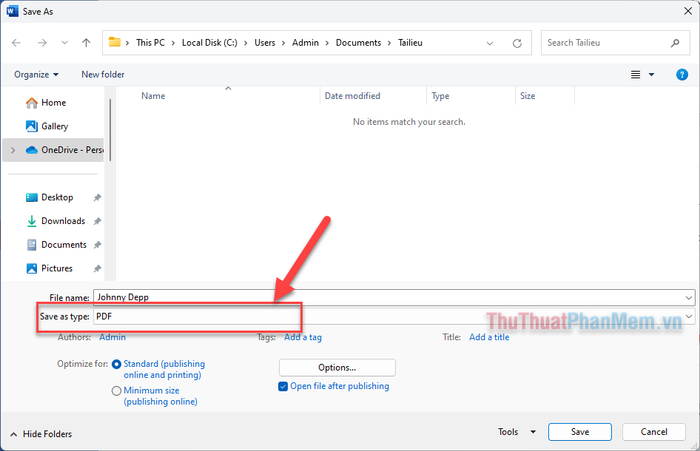Click the pin icon beside Desktop
The width and height of the screenshot is (700, 451).
coord(97,197)
